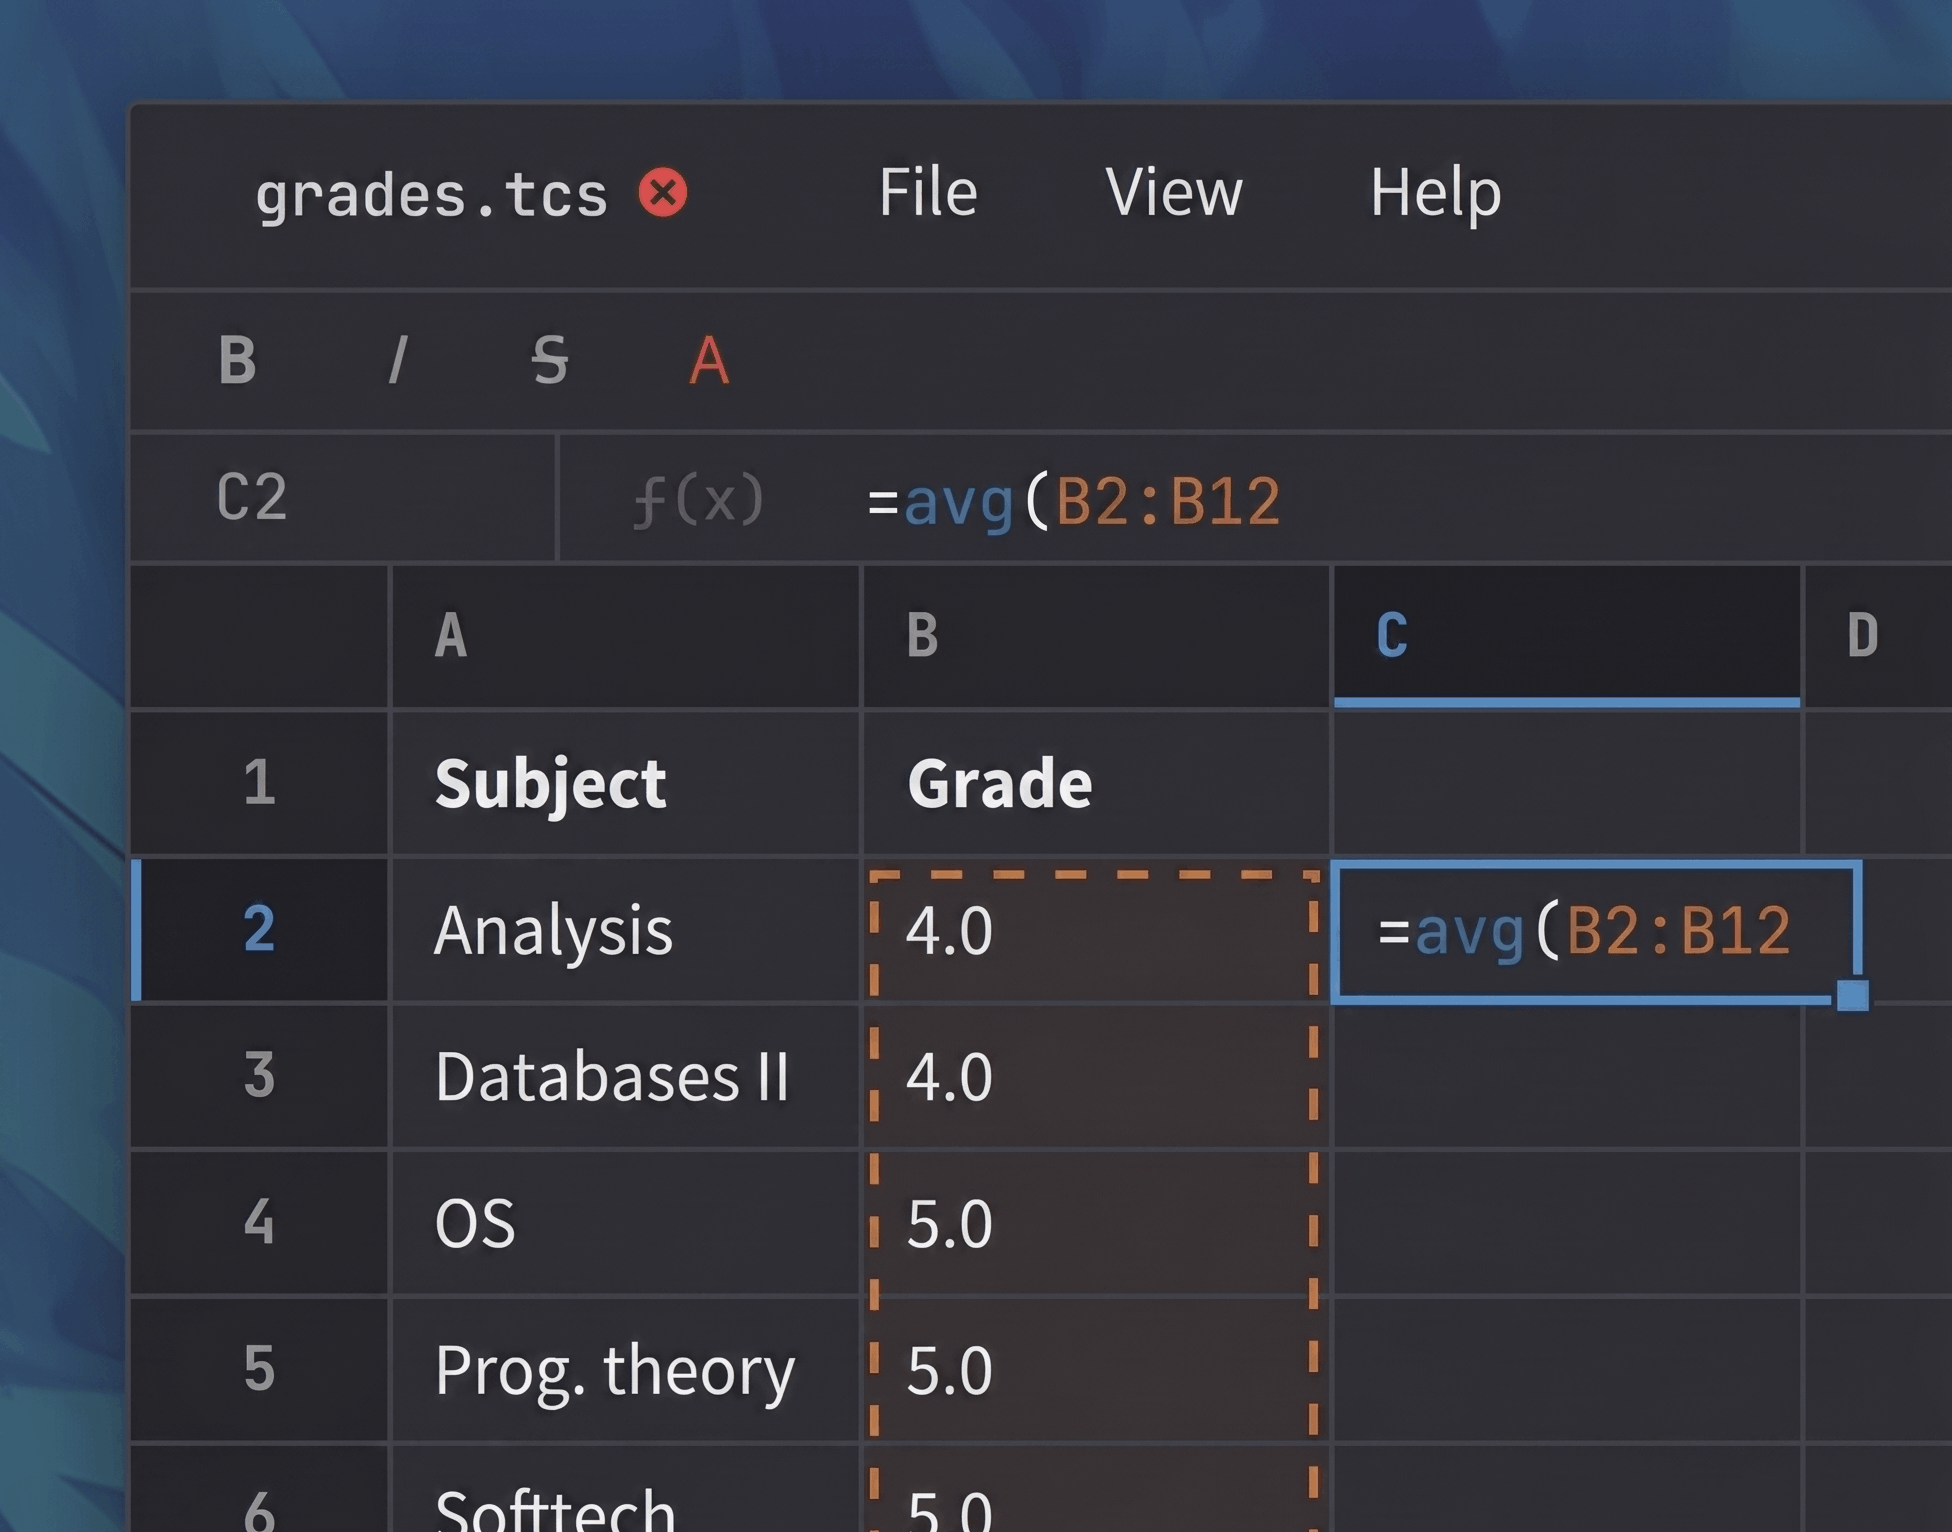This screenshot has height=1532, width=1952.
Task: Select row 4 header
Action: (x=259, y=1222)
